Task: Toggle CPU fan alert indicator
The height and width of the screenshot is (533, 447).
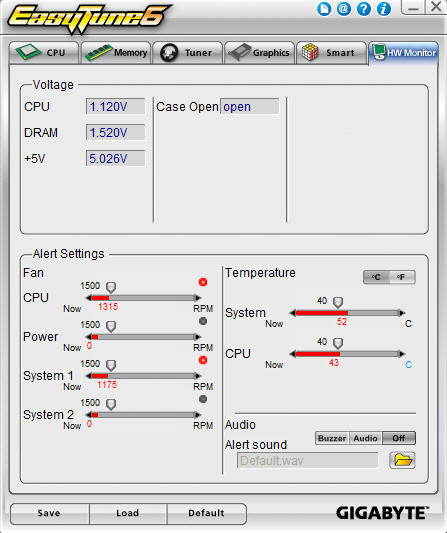Action: click(203, 282)
